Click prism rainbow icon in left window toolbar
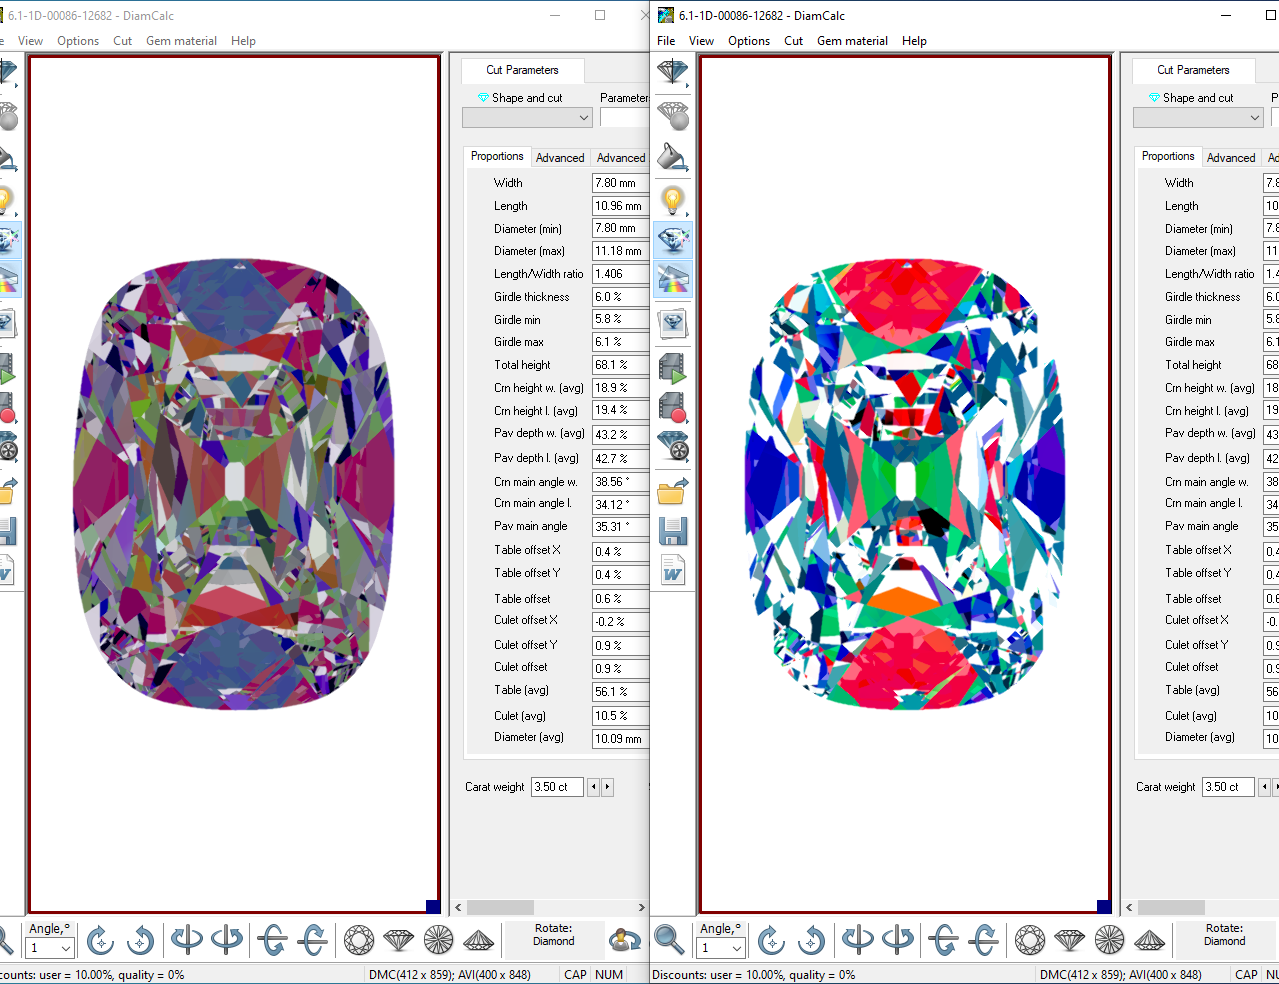Viewport: 1279px width, 984px height. coord(8,279)
